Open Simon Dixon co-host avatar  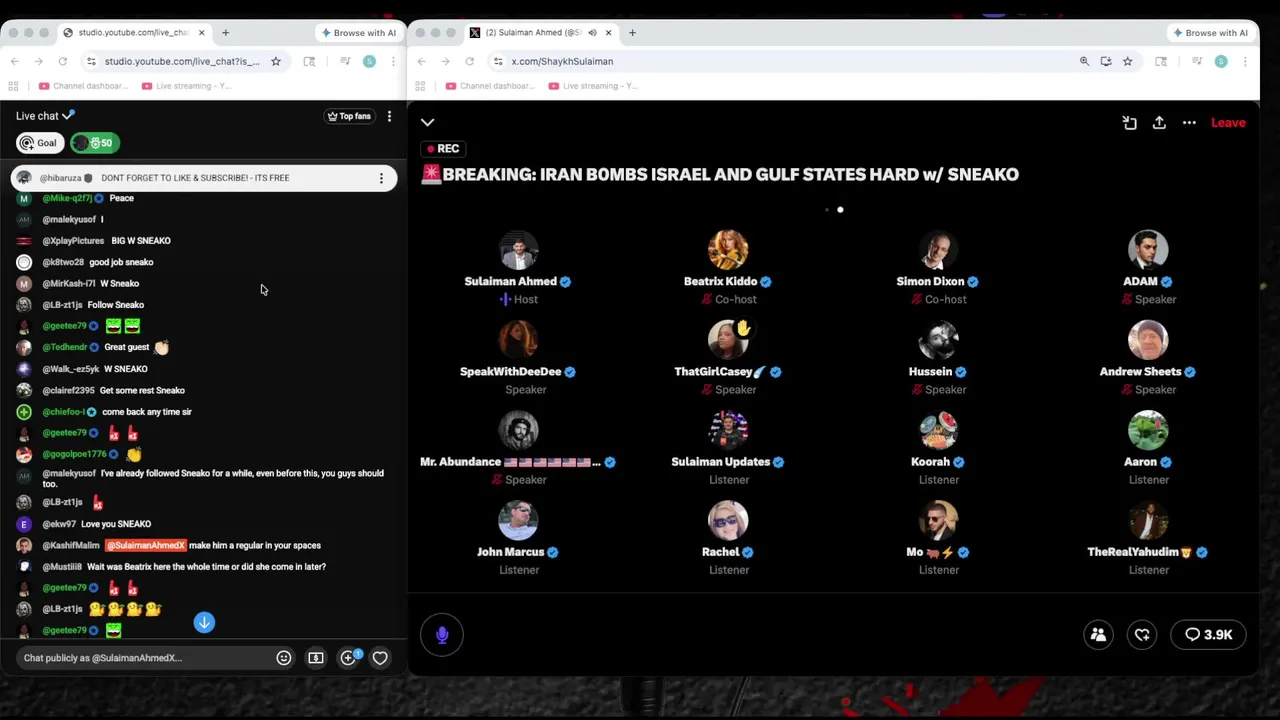(x=938, y=251)
